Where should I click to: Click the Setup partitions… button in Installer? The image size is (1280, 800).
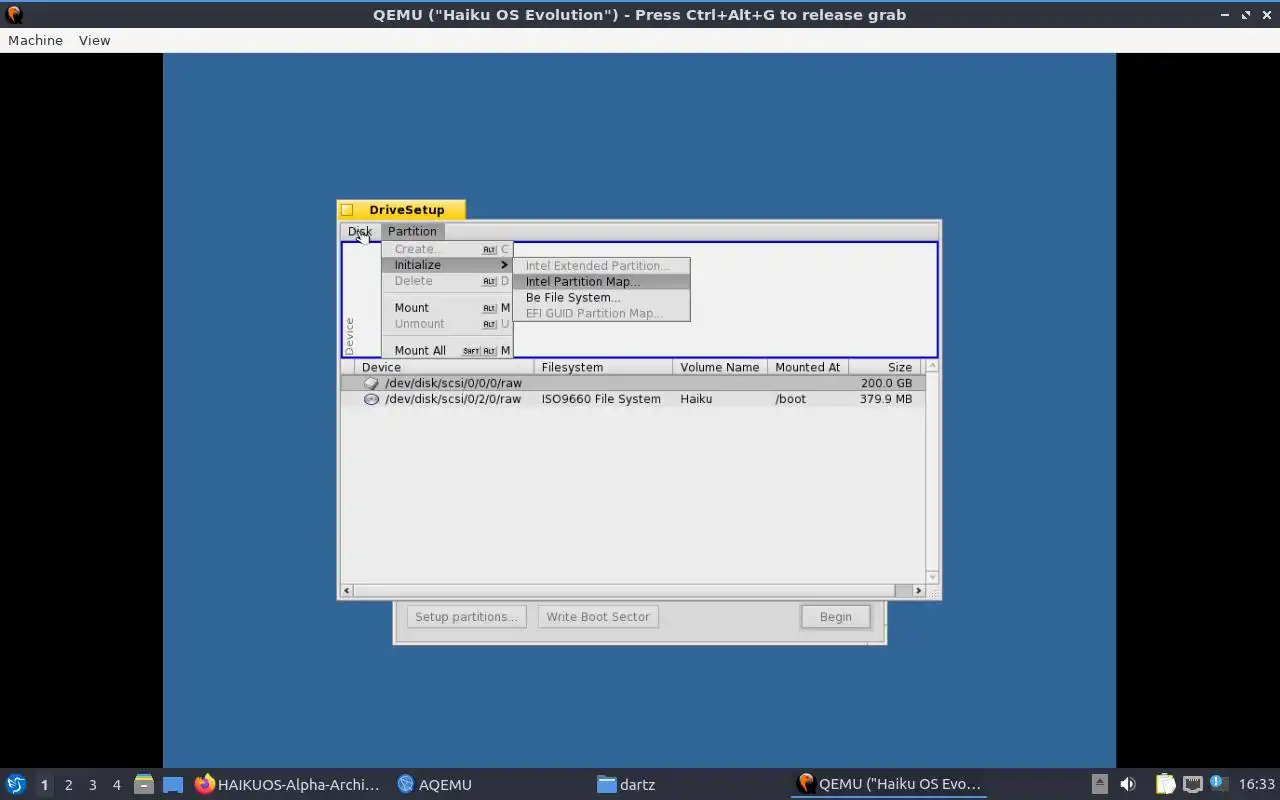(466, 617)
